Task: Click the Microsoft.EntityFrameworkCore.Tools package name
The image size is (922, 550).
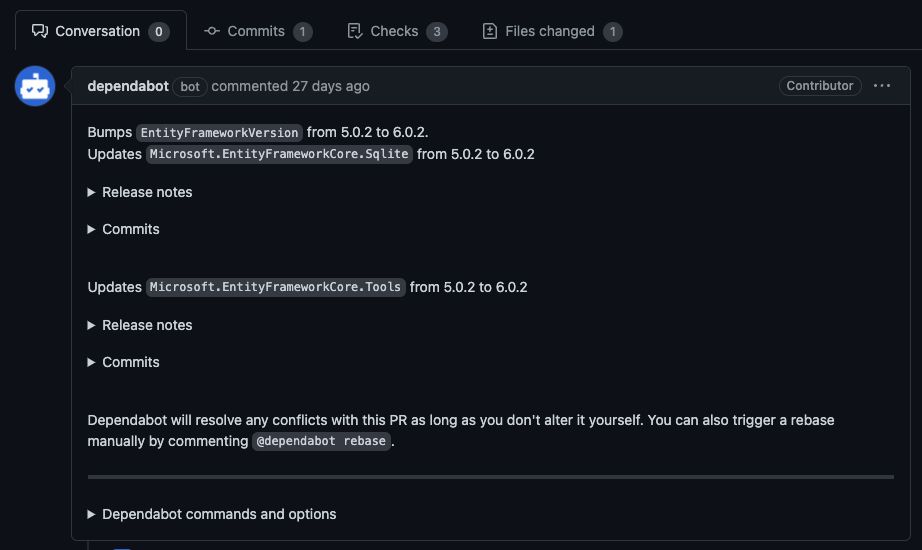Action: coord(276,287)
